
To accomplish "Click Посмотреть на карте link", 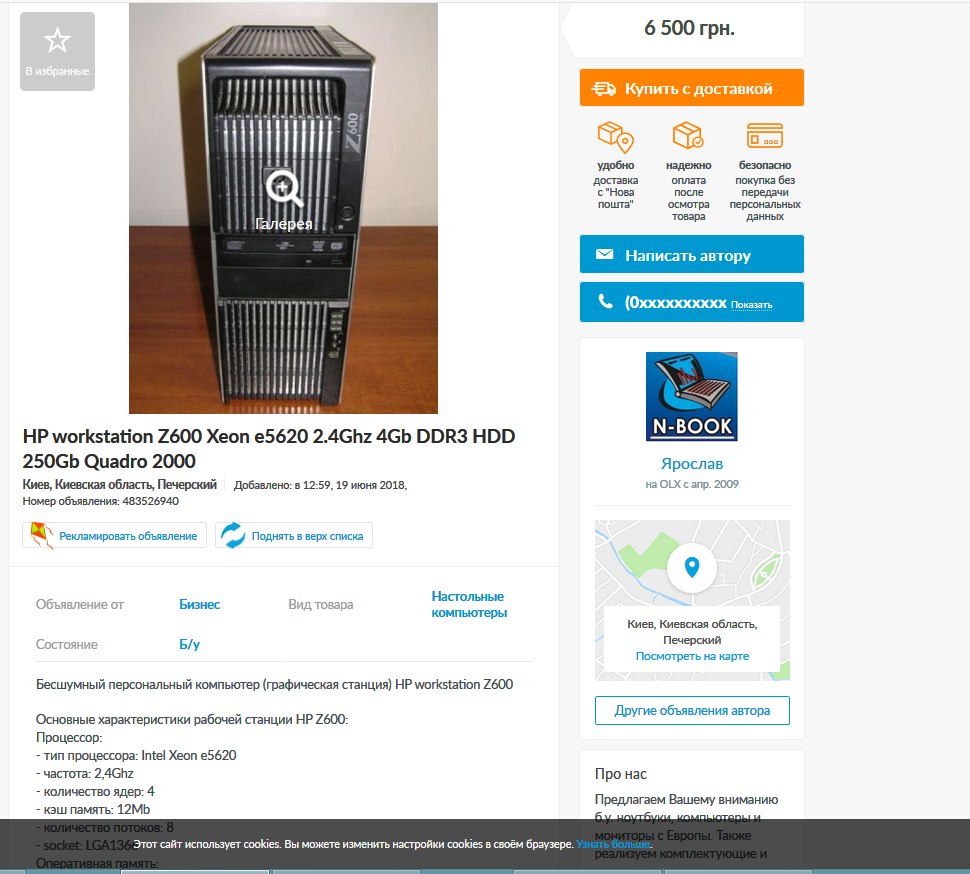I will coord(692,656).
